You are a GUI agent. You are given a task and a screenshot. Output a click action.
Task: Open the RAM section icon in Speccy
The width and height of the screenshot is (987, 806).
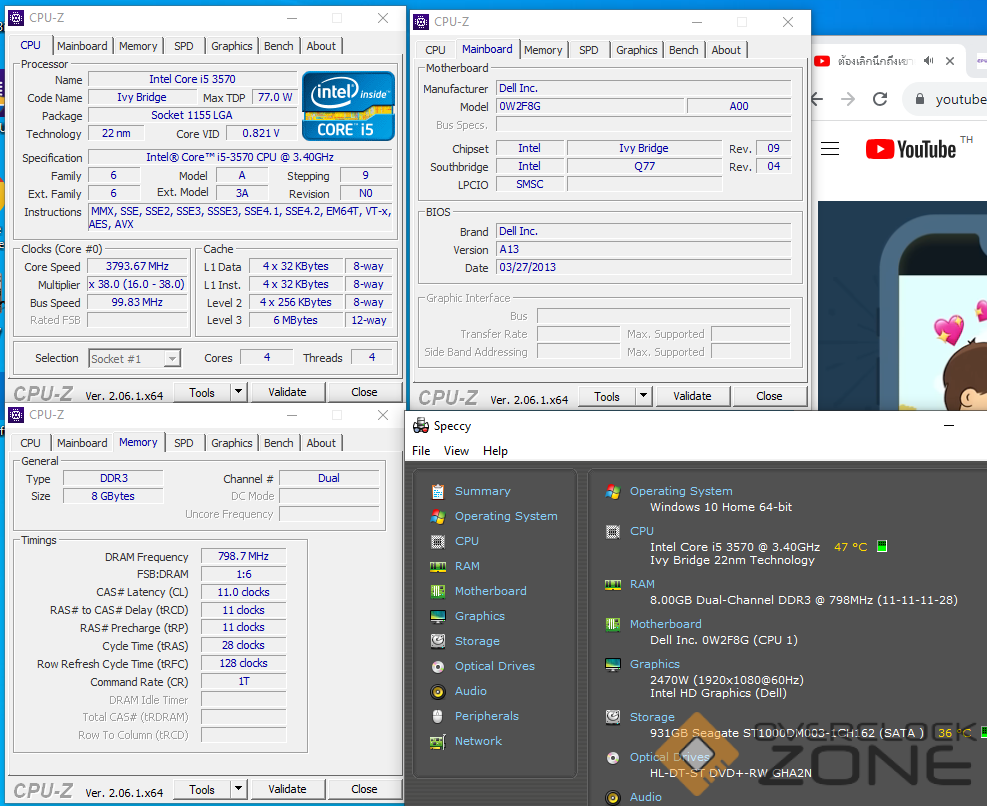point(437,566)
